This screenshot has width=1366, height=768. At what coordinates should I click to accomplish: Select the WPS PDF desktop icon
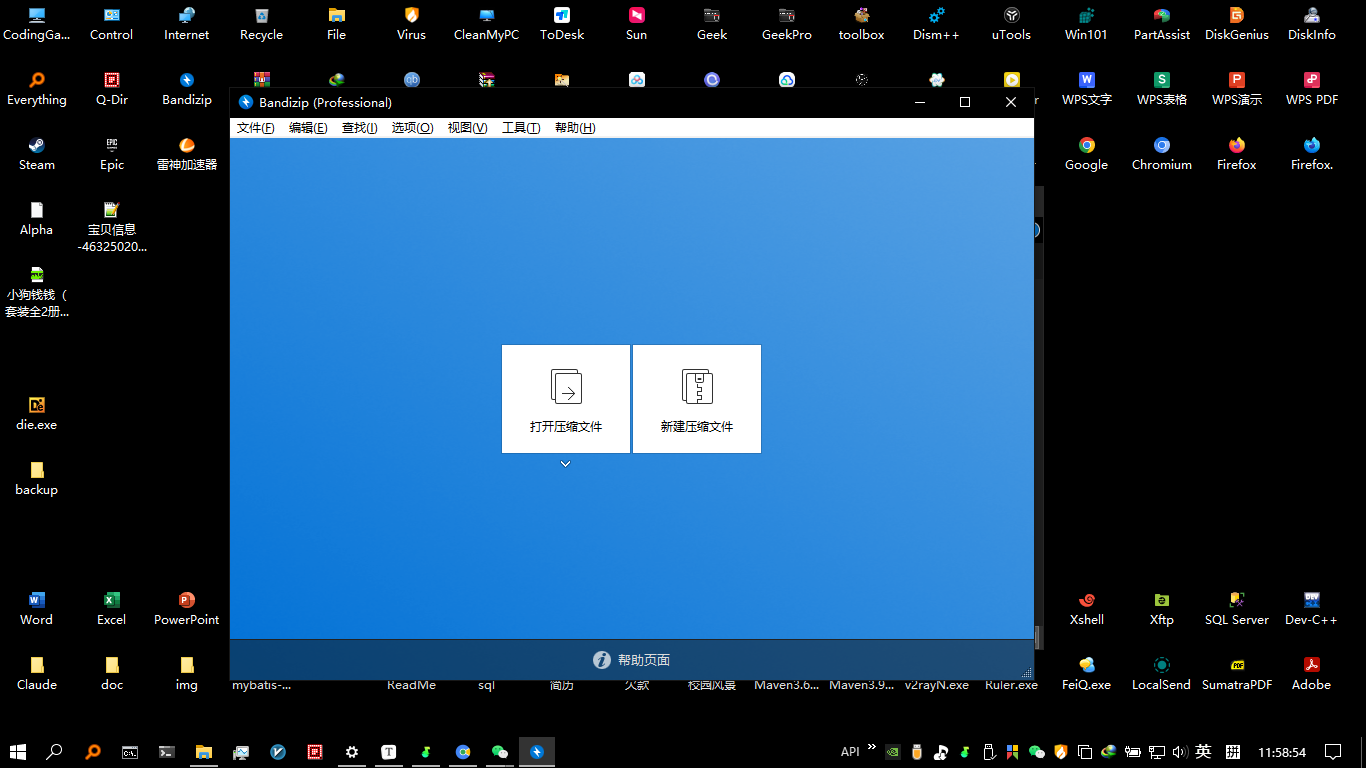click(x=1312, y=88)
